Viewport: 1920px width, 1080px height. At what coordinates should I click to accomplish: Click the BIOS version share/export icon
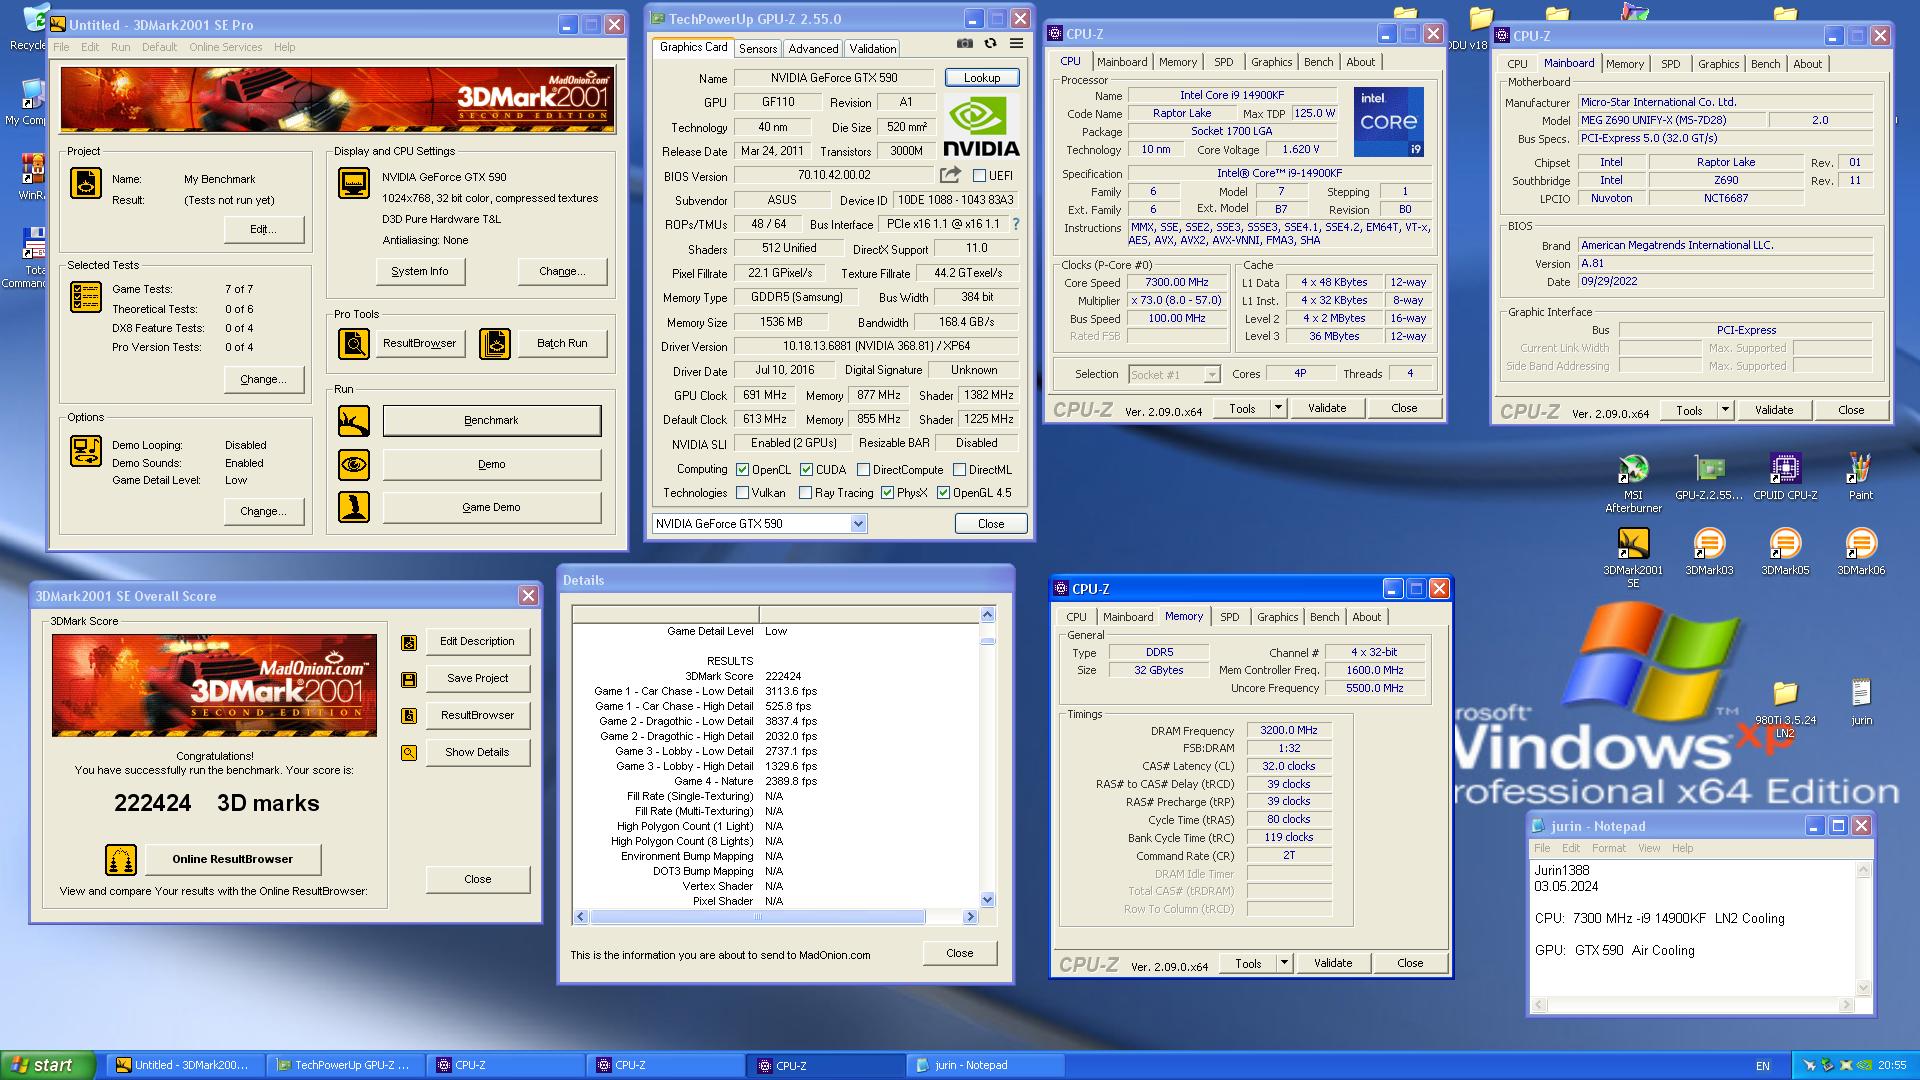[x=950, y=175]
